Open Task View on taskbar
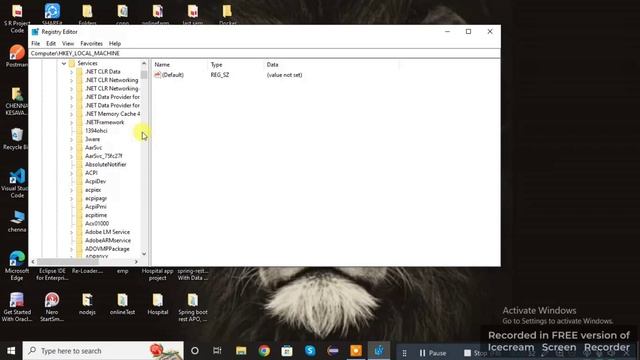 point(217,351)
